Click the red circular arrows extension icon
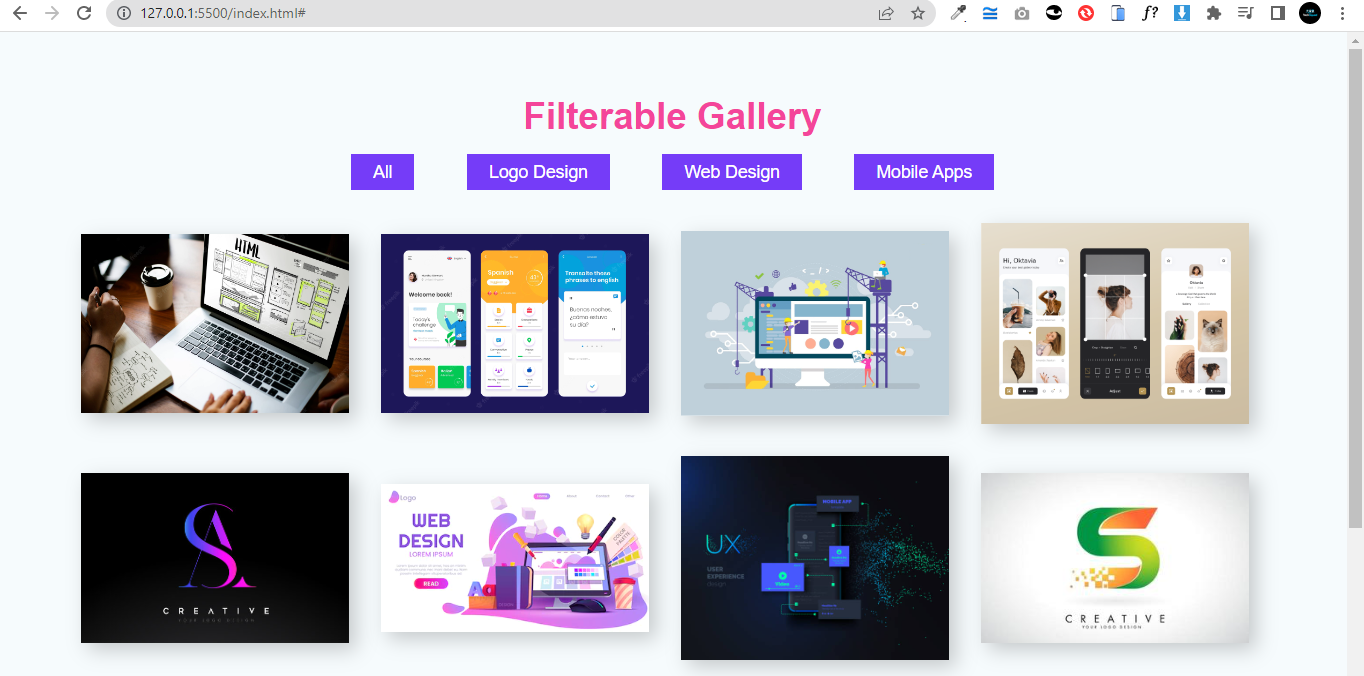The image size is (1364, 676). pos(1086,13)
